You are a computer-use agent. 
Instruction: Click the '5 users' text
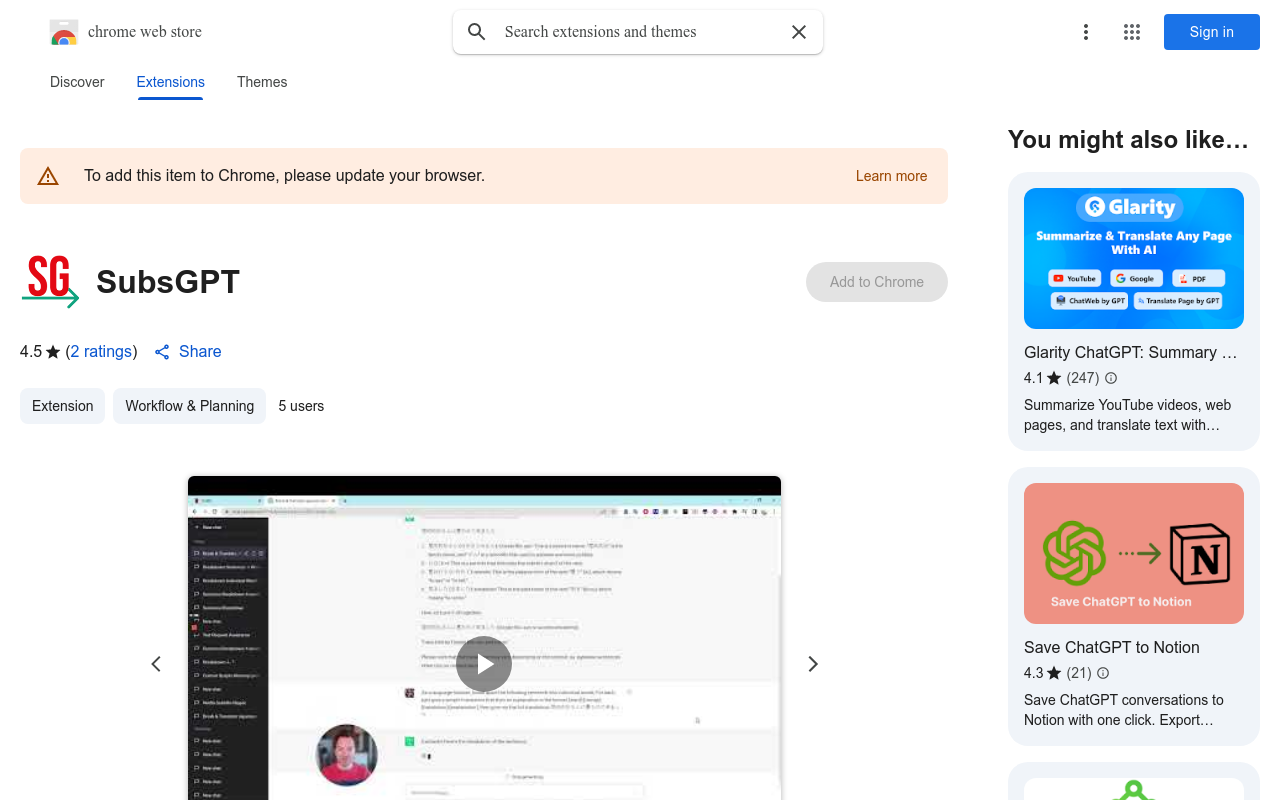(x=301, y=406)
